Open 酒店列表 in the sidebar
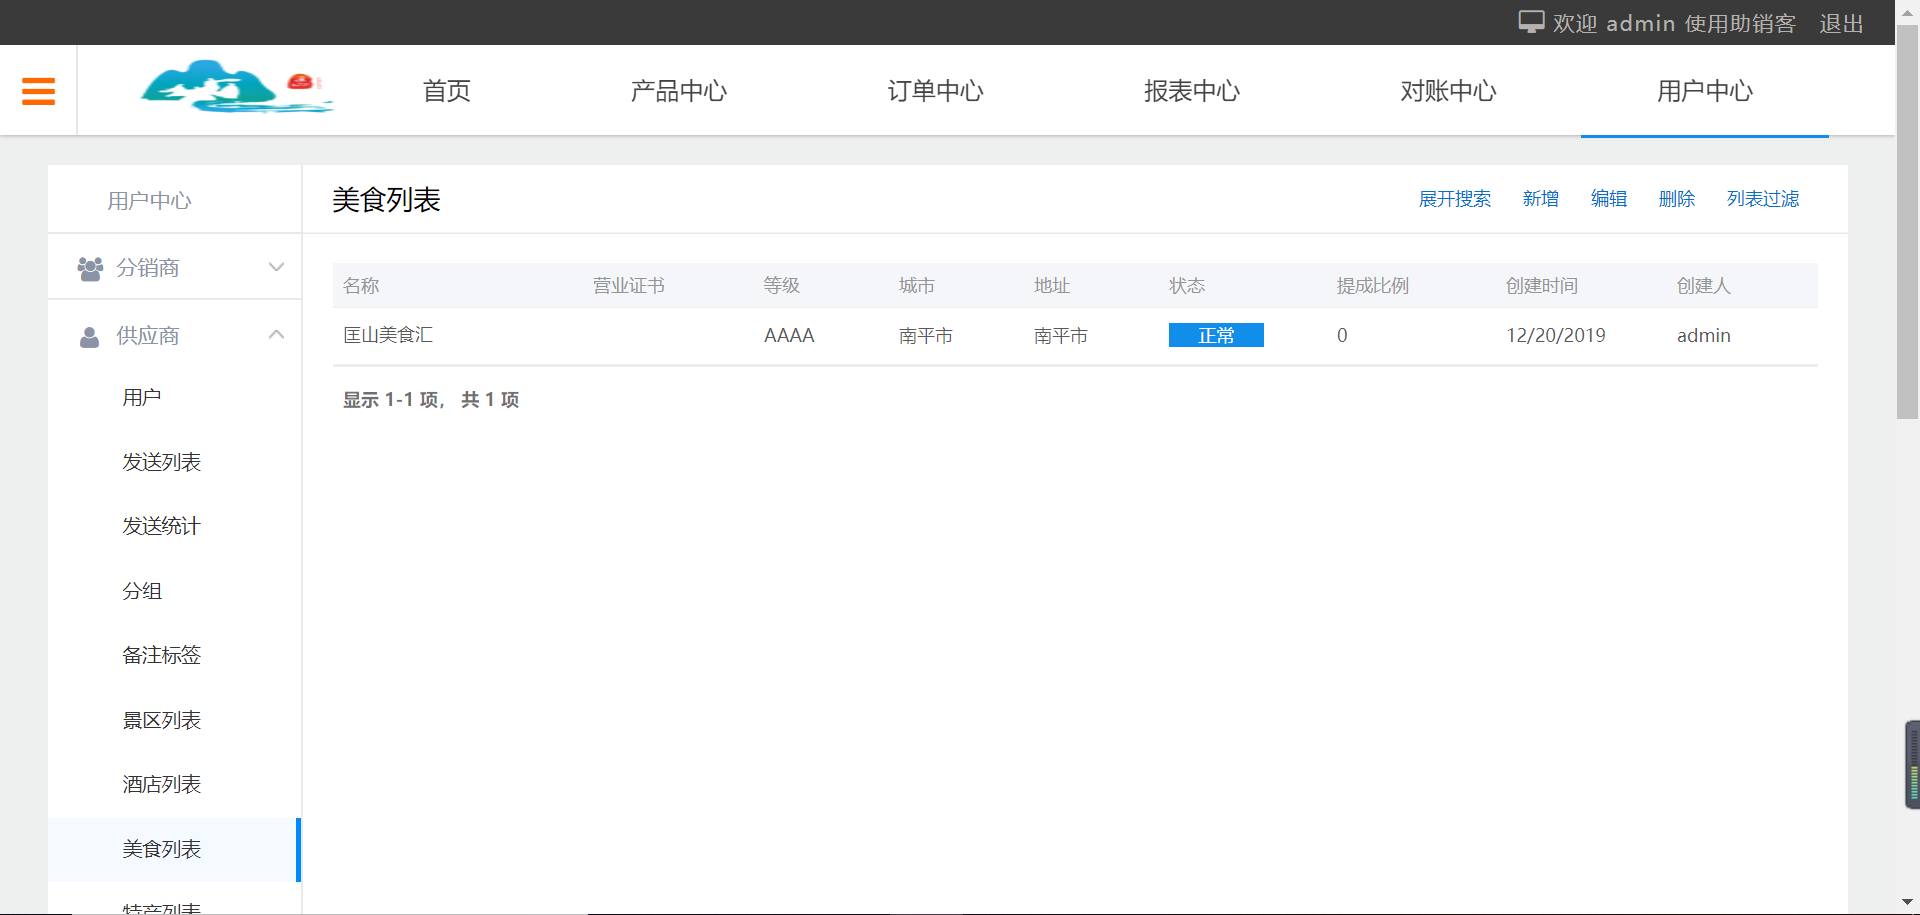The width and height of the screenshot is (1920, 915). point(161,785)
